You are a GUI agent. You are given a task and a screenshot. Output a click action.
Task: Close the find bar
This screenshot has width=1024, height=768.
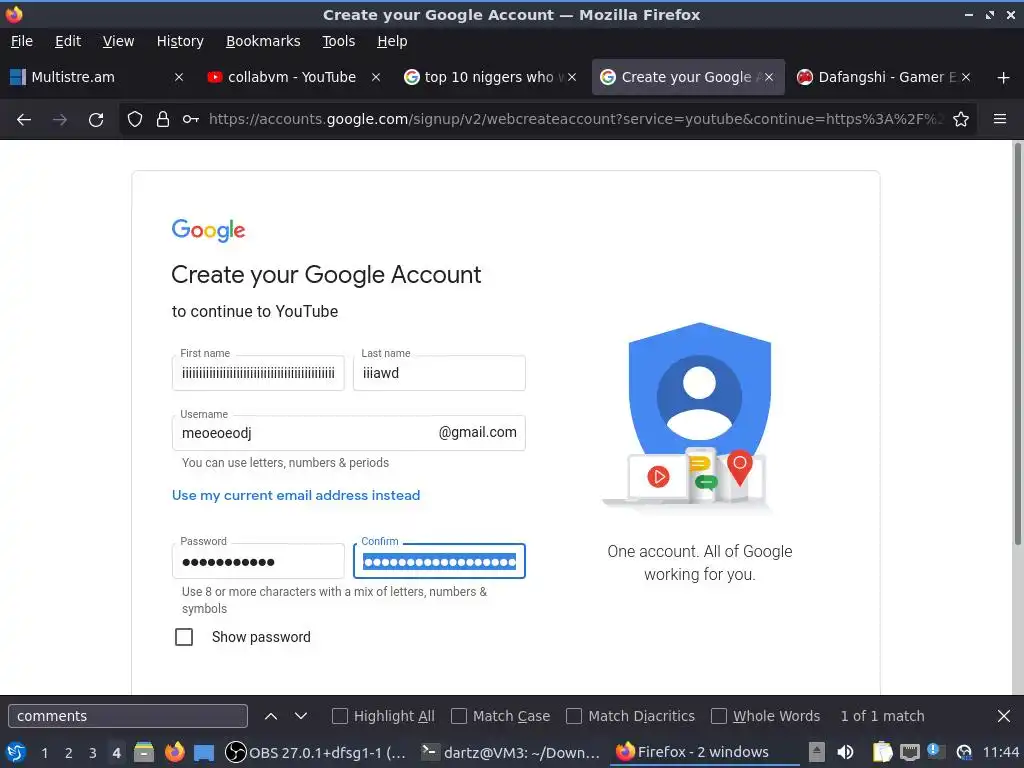coord(1004,716)
